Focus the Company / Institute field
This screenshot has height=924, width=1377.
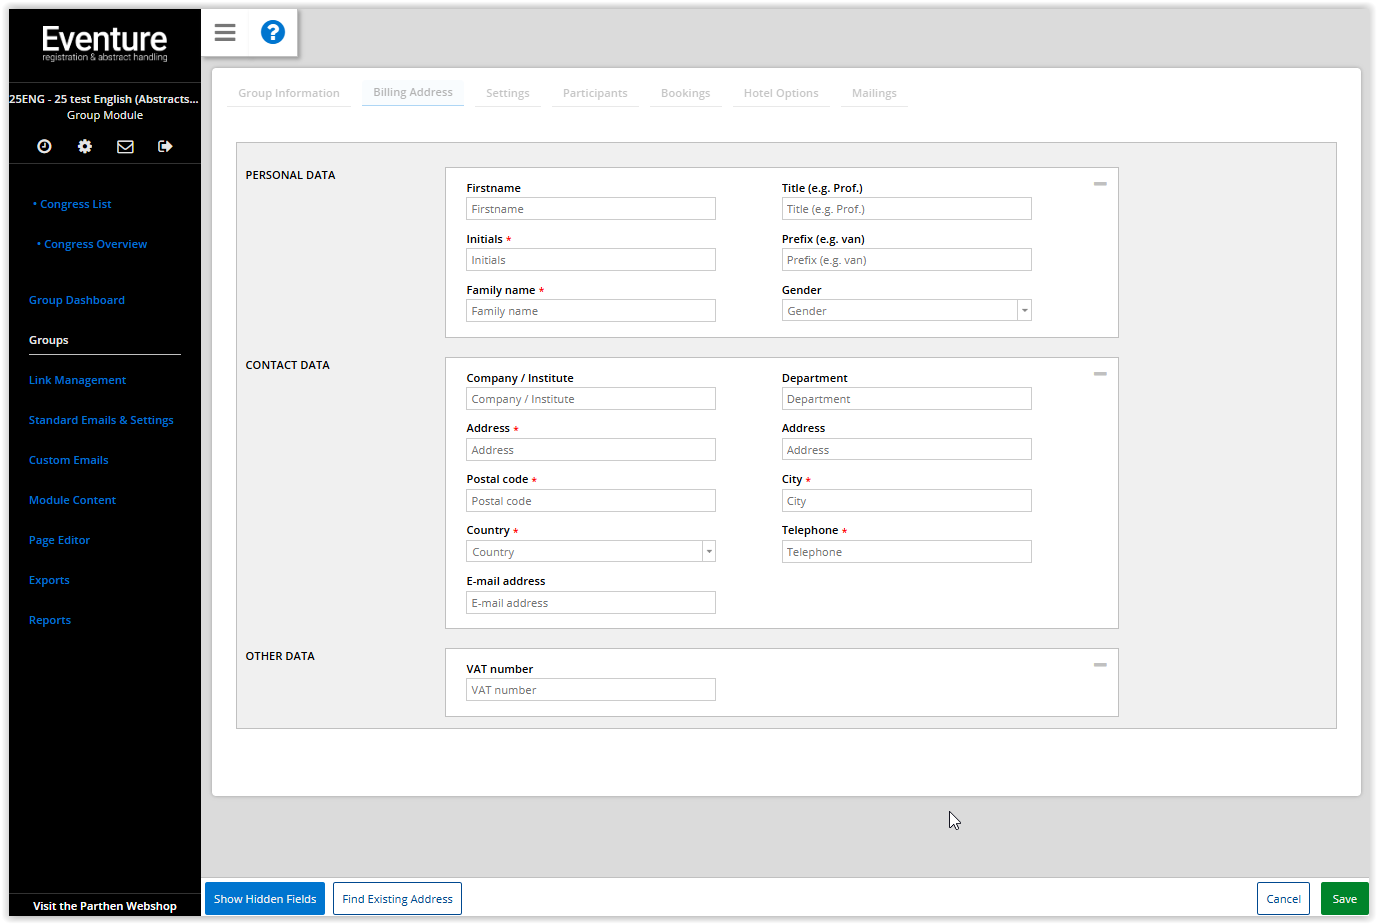(591, 399)
